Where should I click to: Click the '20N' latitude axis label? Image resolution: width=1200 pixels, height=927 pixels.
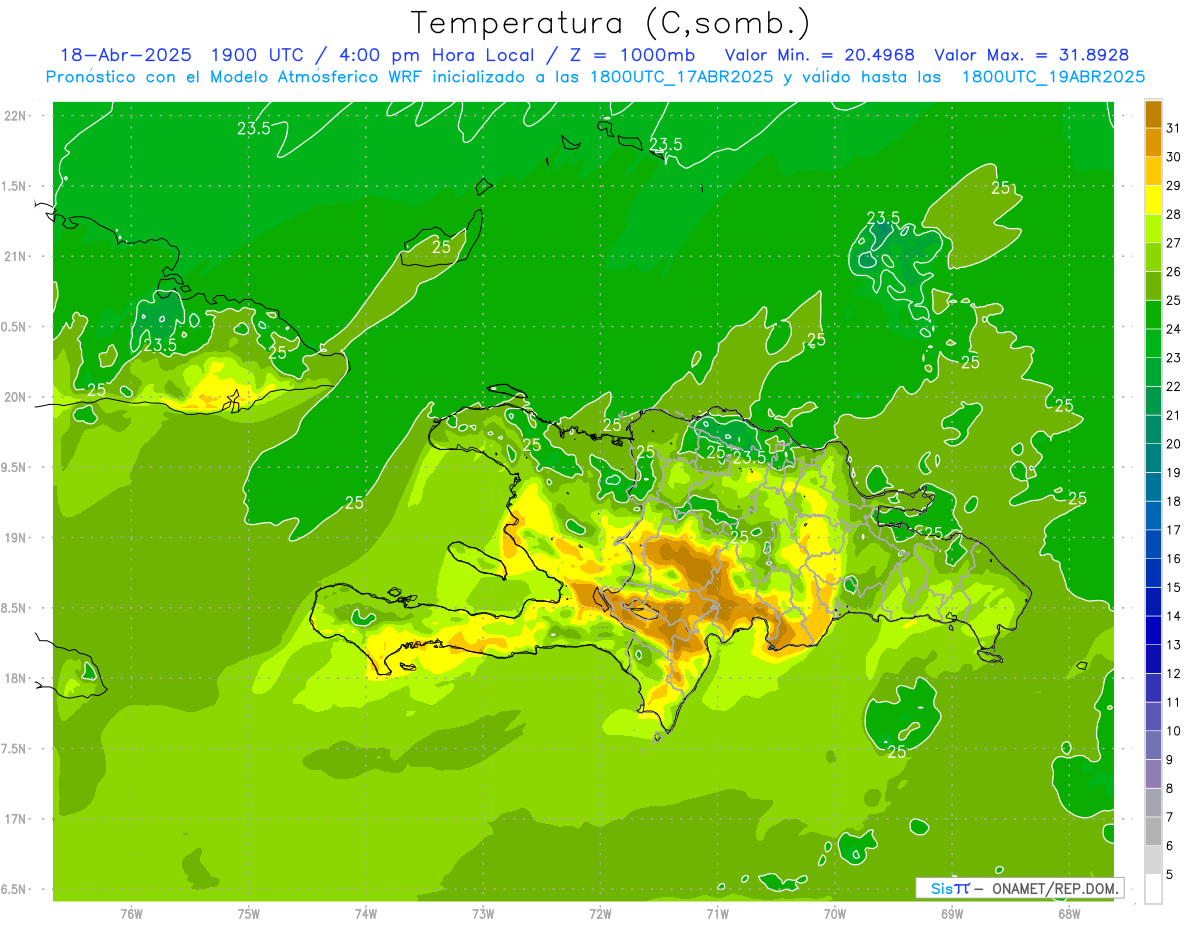tap(15, 397)
